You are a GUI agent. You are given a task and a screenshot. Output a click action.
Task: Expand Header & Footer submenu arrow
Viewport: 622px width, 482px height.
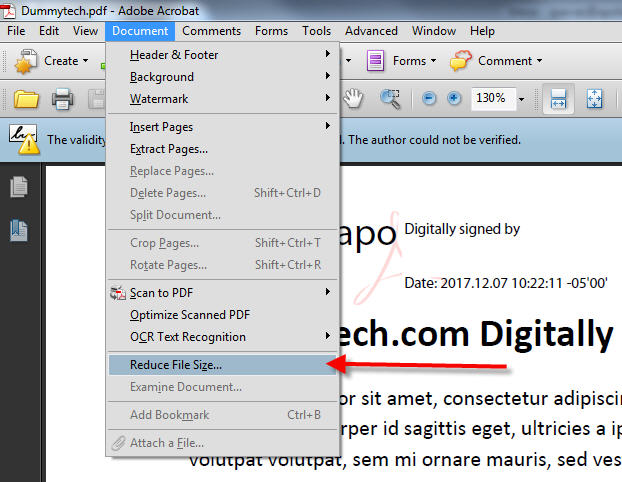pos(328,54)
